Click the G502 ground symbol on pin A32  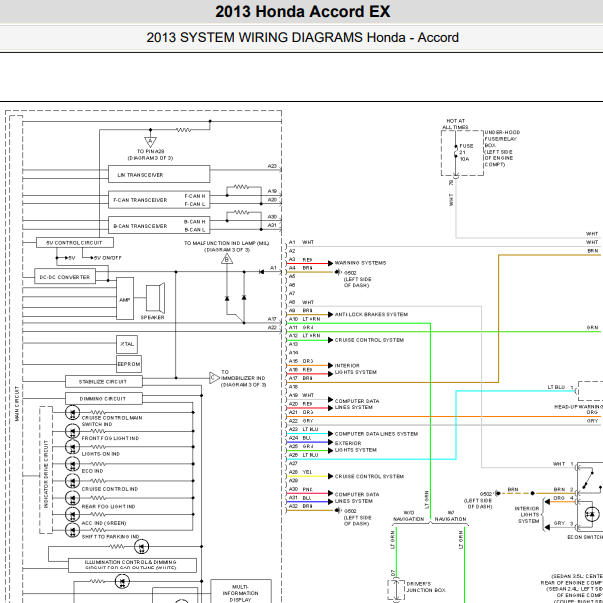[338, 510]
